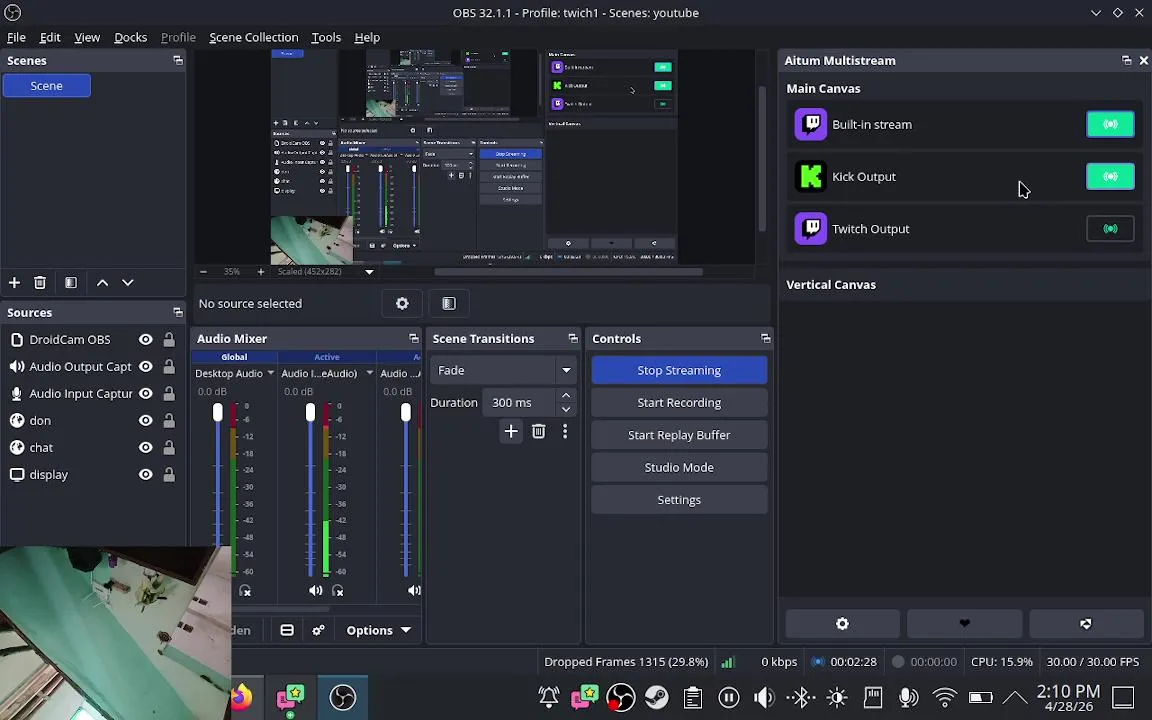Delete the scene transition with the trash icon
The width and height of the screenshot is (1152, 720).
coord(539,431)
